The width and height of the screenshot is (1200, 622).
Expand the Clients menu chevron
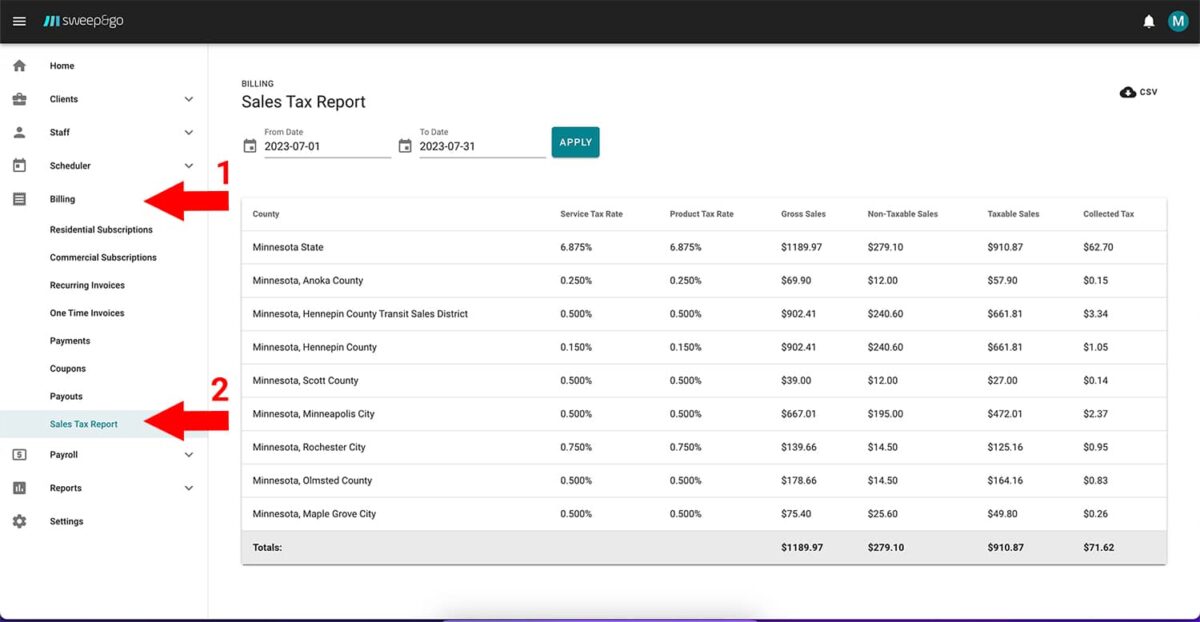(189, 98)
